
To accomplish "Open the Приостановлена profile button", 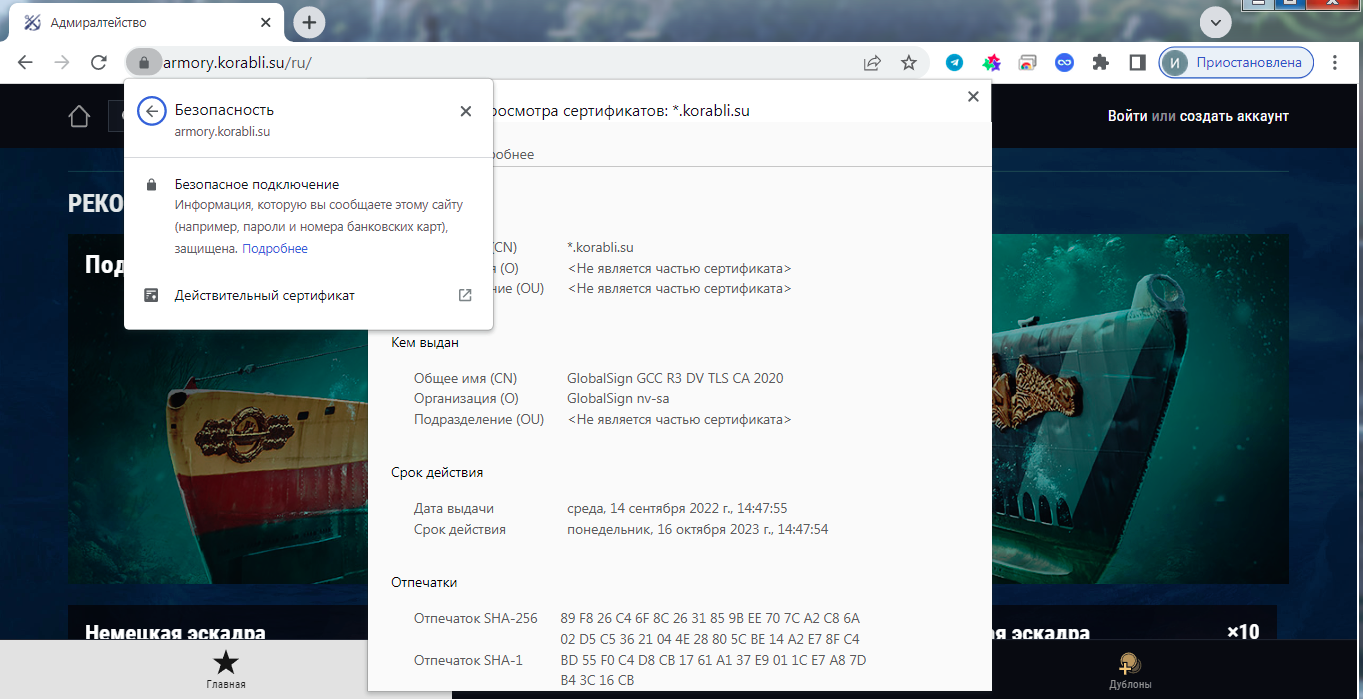I will coord(1236,62).
